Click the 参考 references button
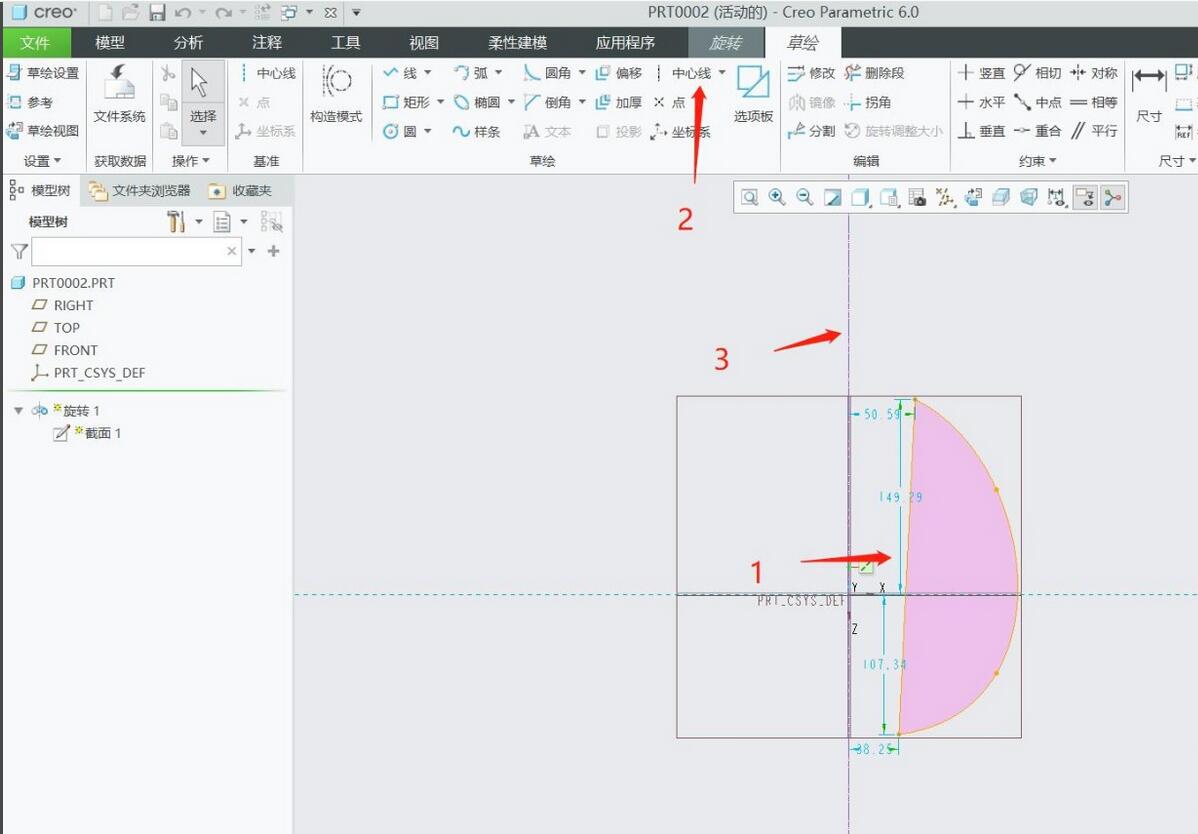1198x834 pixels. click(x=31, y=102)
